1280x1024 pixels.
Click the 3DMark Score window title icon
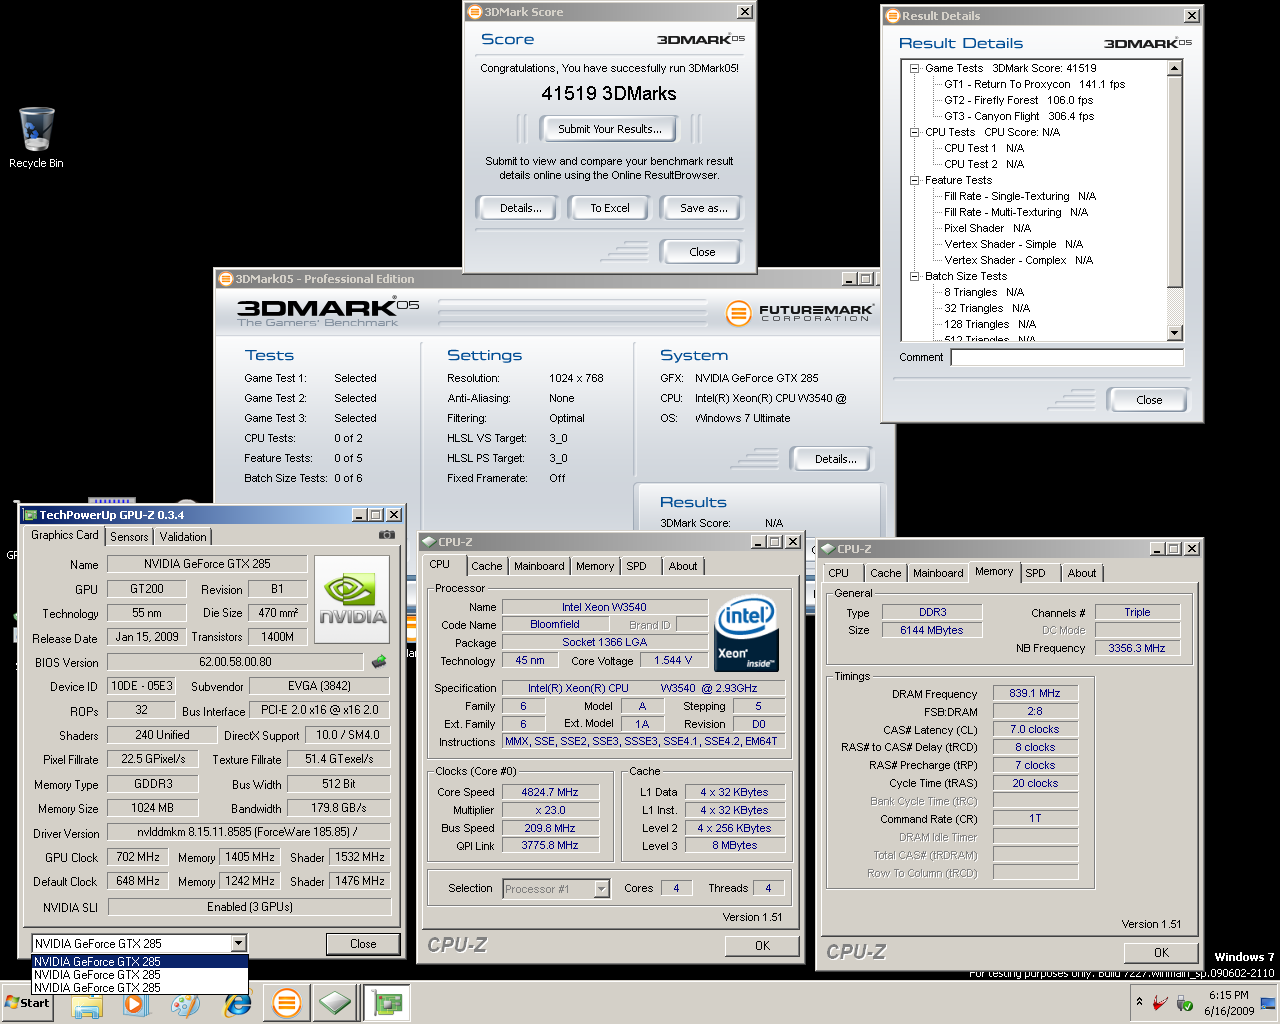(475, 12)
